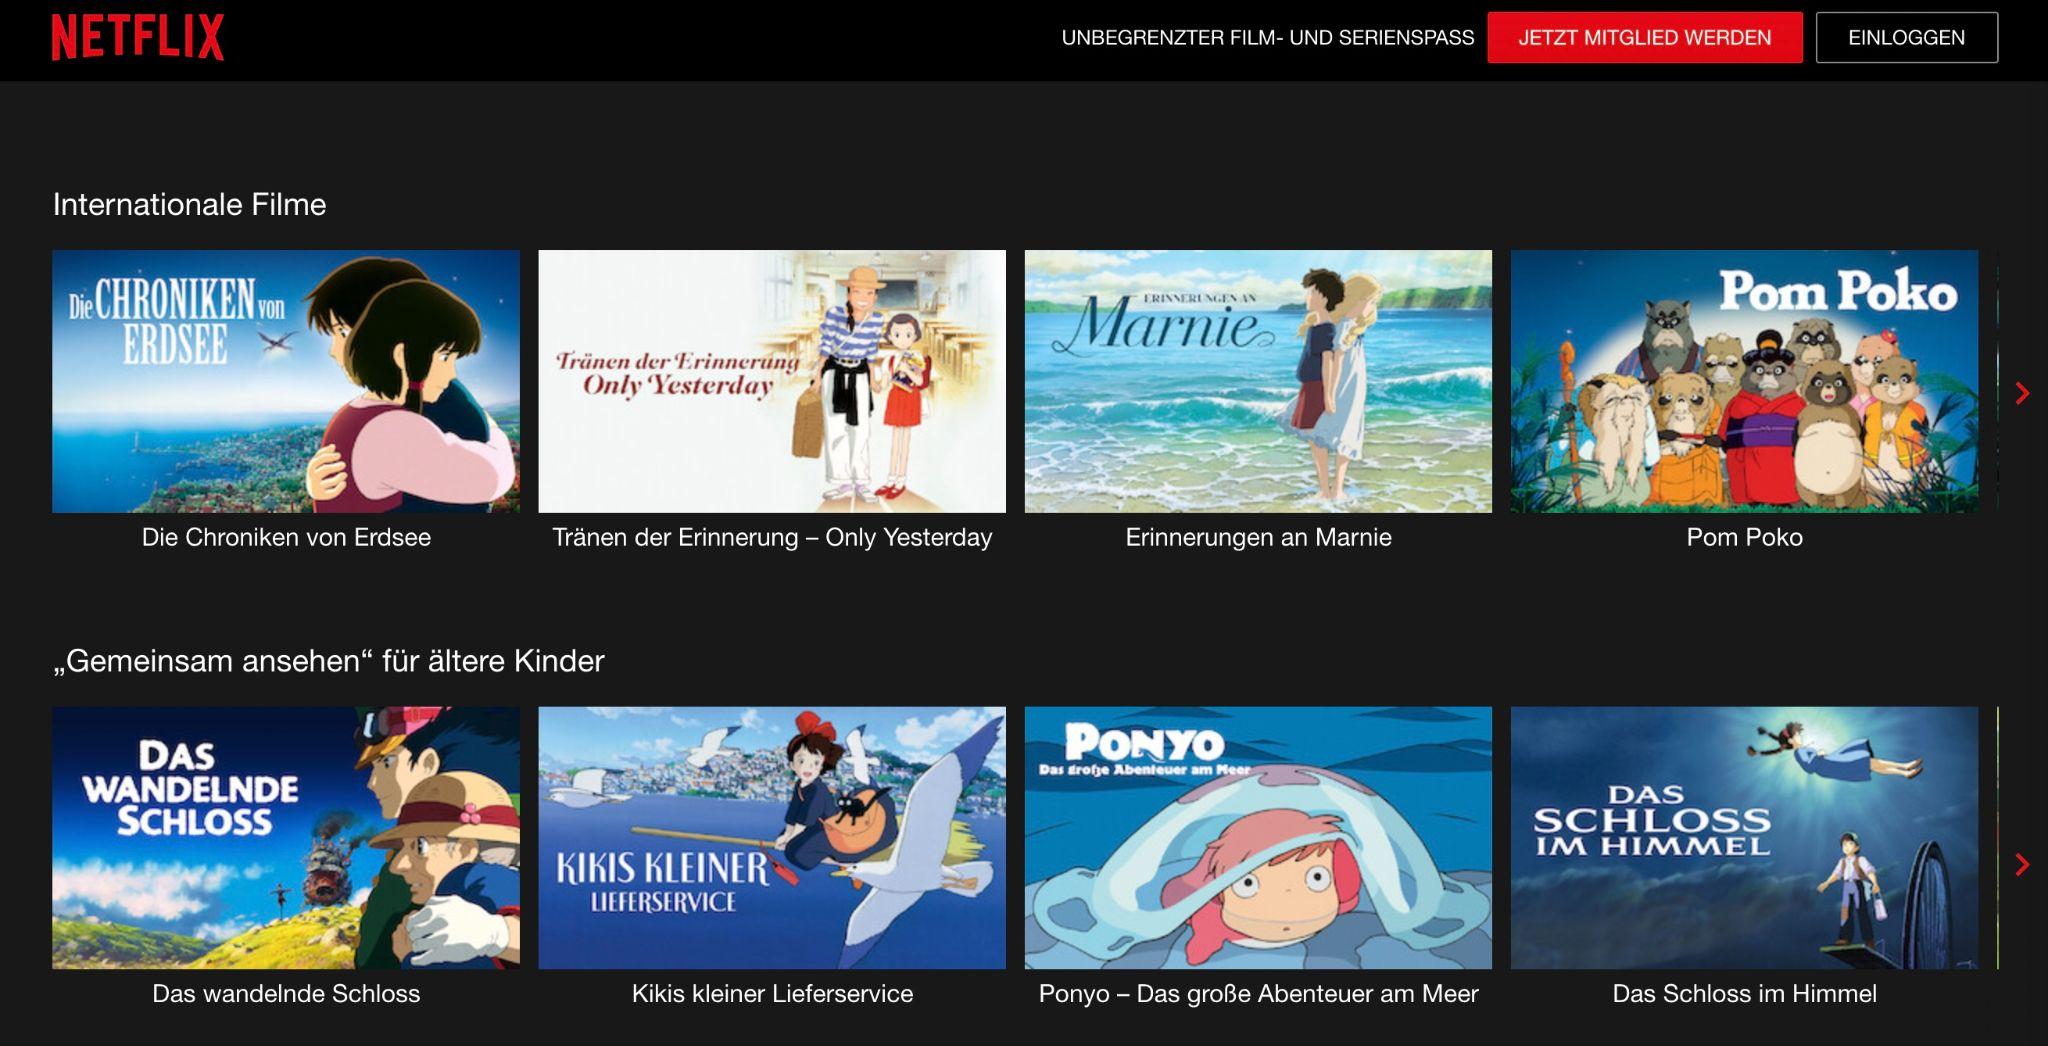Advance the Internationale Filme row with the right arrow
Image resolution: width=2048 pixels, height=1046 pixels.
[2022, 393]
